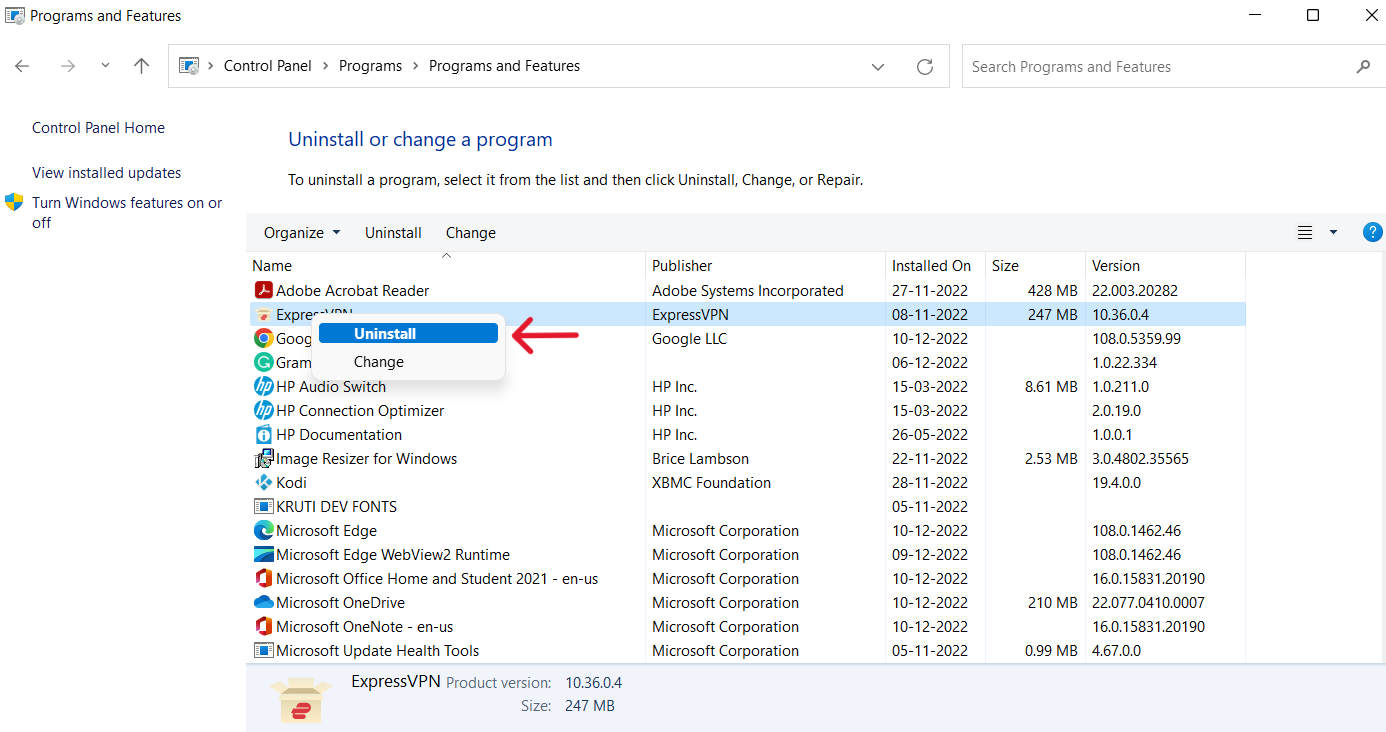The image size is (1386, 732).
Task: Click the Programs breadcrumb
Action: [370, 66]
